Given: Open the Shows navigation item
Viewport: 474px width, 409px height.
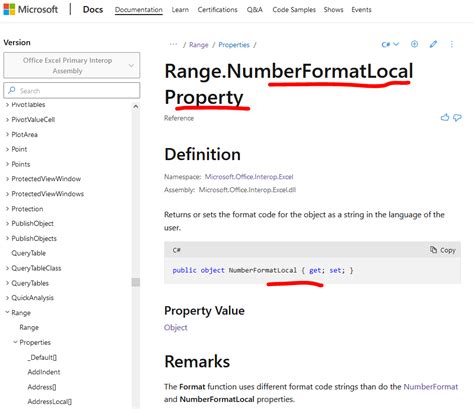Looking at the screenshot, I should tap(333, 10).
